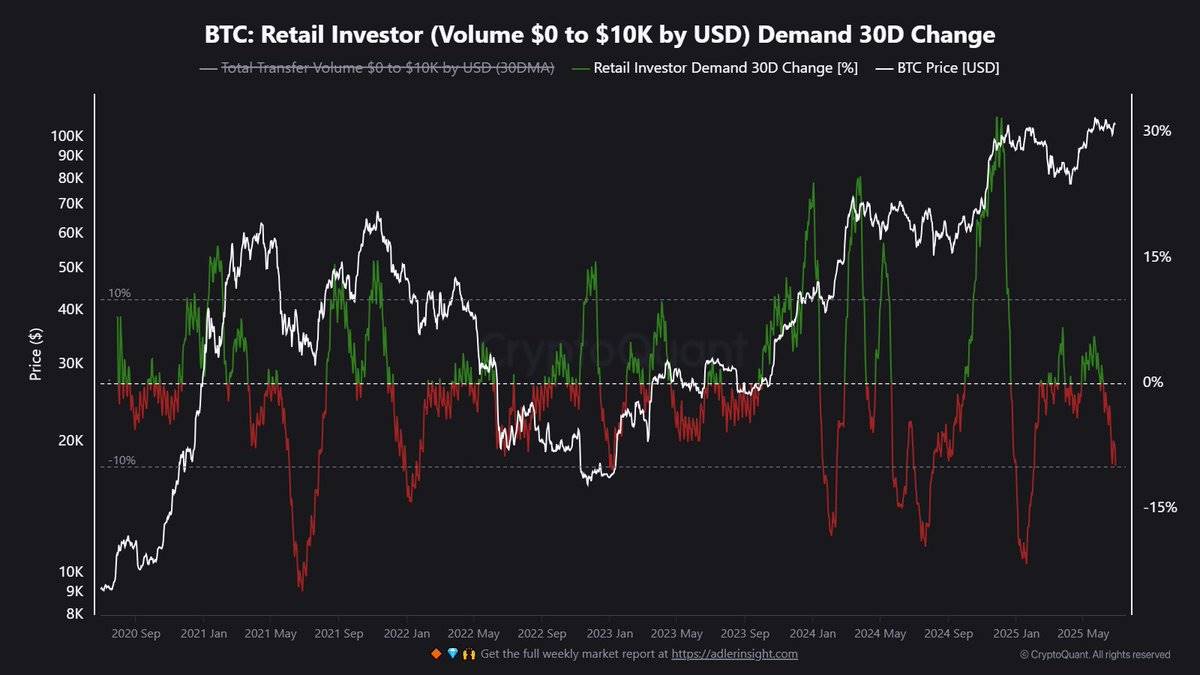Click the green legend line marker
Image resolution: width=1200 pixels, height=675 pixels.
pyautogui.click(x=580, y=69)
